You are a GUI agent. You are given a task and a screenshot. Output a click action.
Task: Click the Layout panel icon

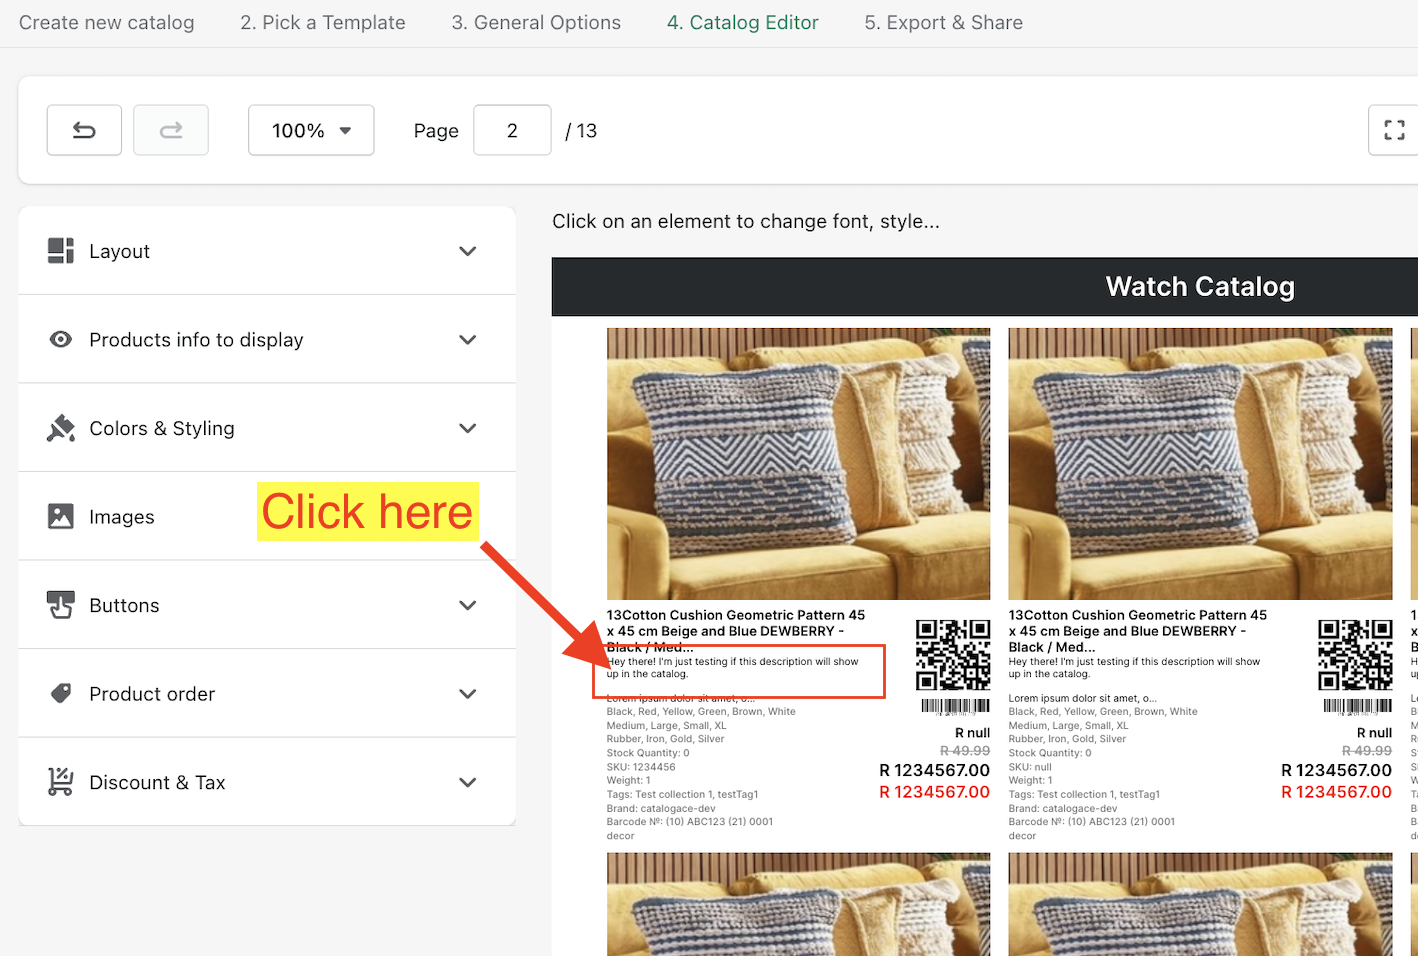(x=61, y=251)
